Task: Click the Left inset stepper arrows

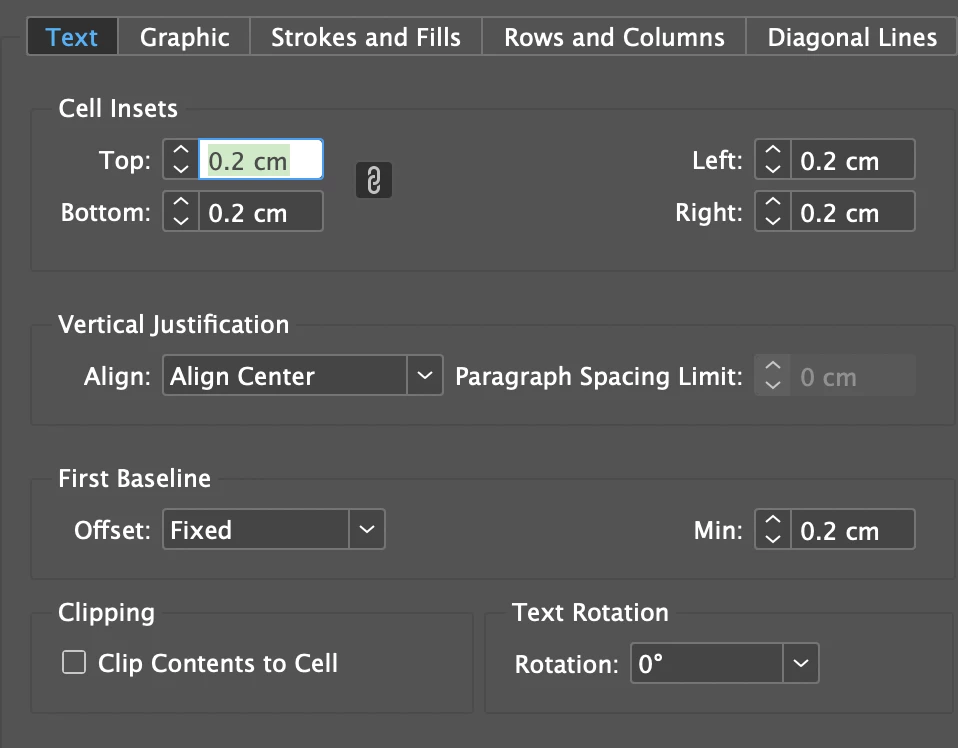Action: tap(772, 160)
